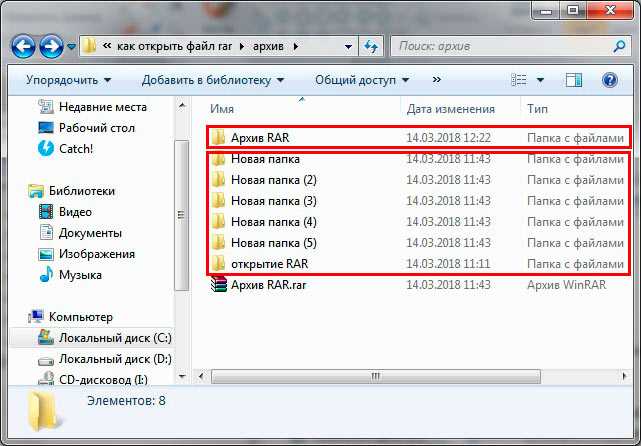Change view with view icon button
The image size is (641, 446).
[519, 80]
